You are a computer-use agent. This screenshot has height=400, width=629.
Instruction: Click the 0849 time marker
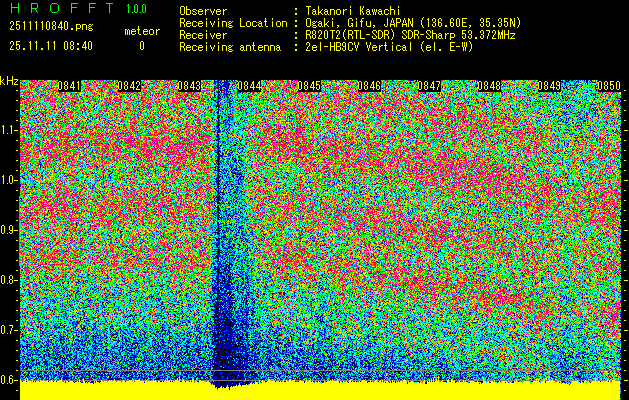[549, 86]
